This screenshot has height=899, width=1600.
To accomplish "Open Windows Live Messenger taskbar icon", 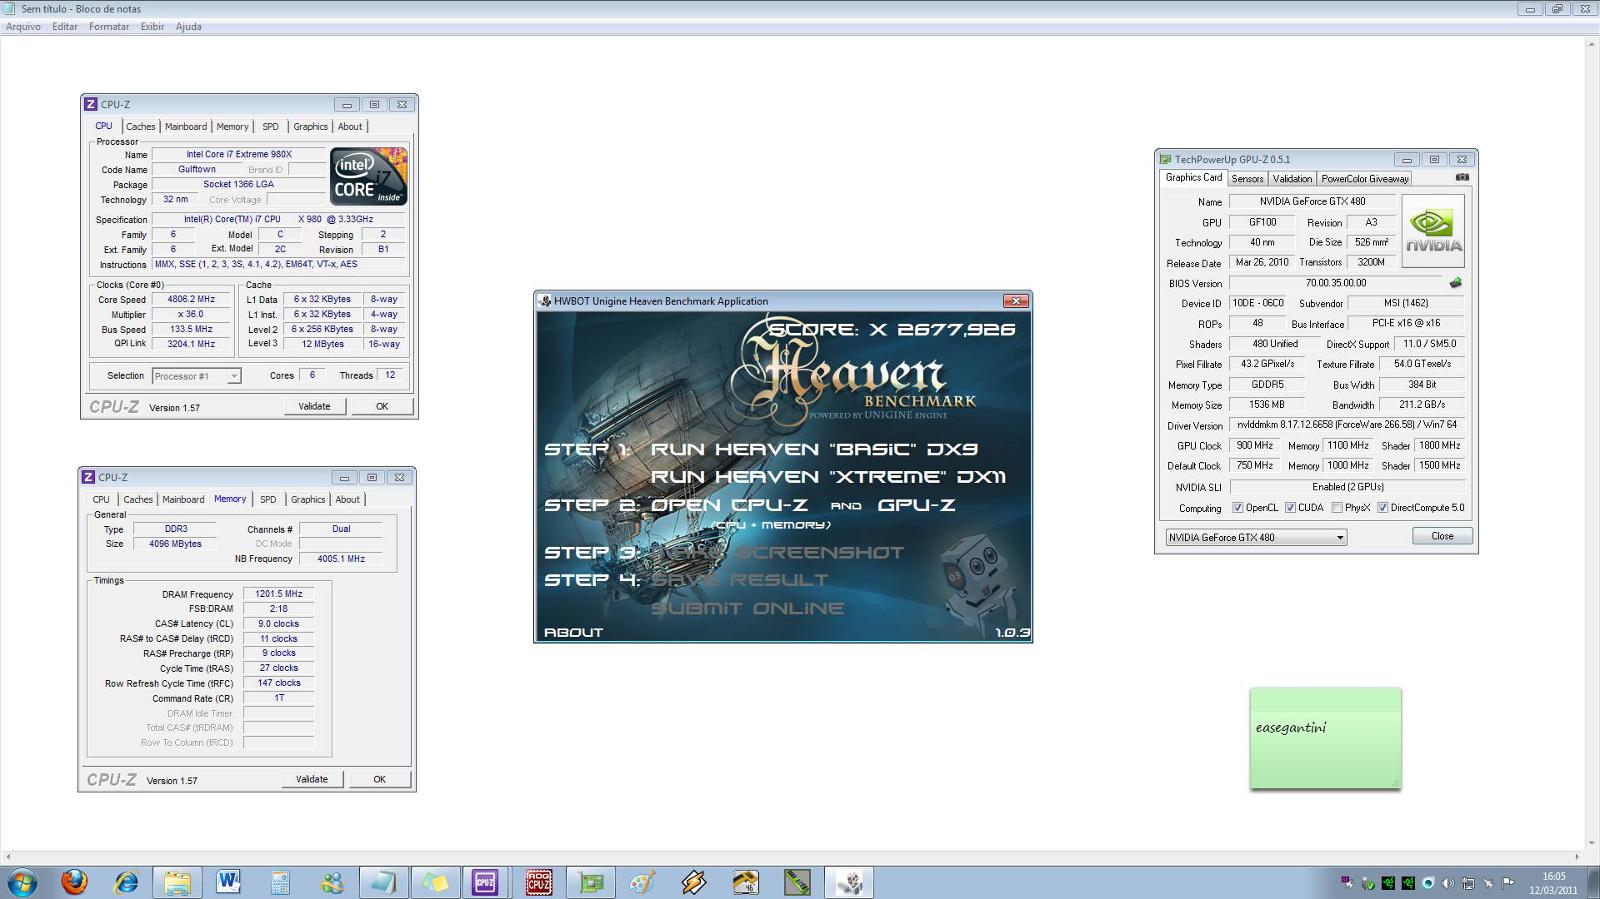I will (x=332, y=882).
